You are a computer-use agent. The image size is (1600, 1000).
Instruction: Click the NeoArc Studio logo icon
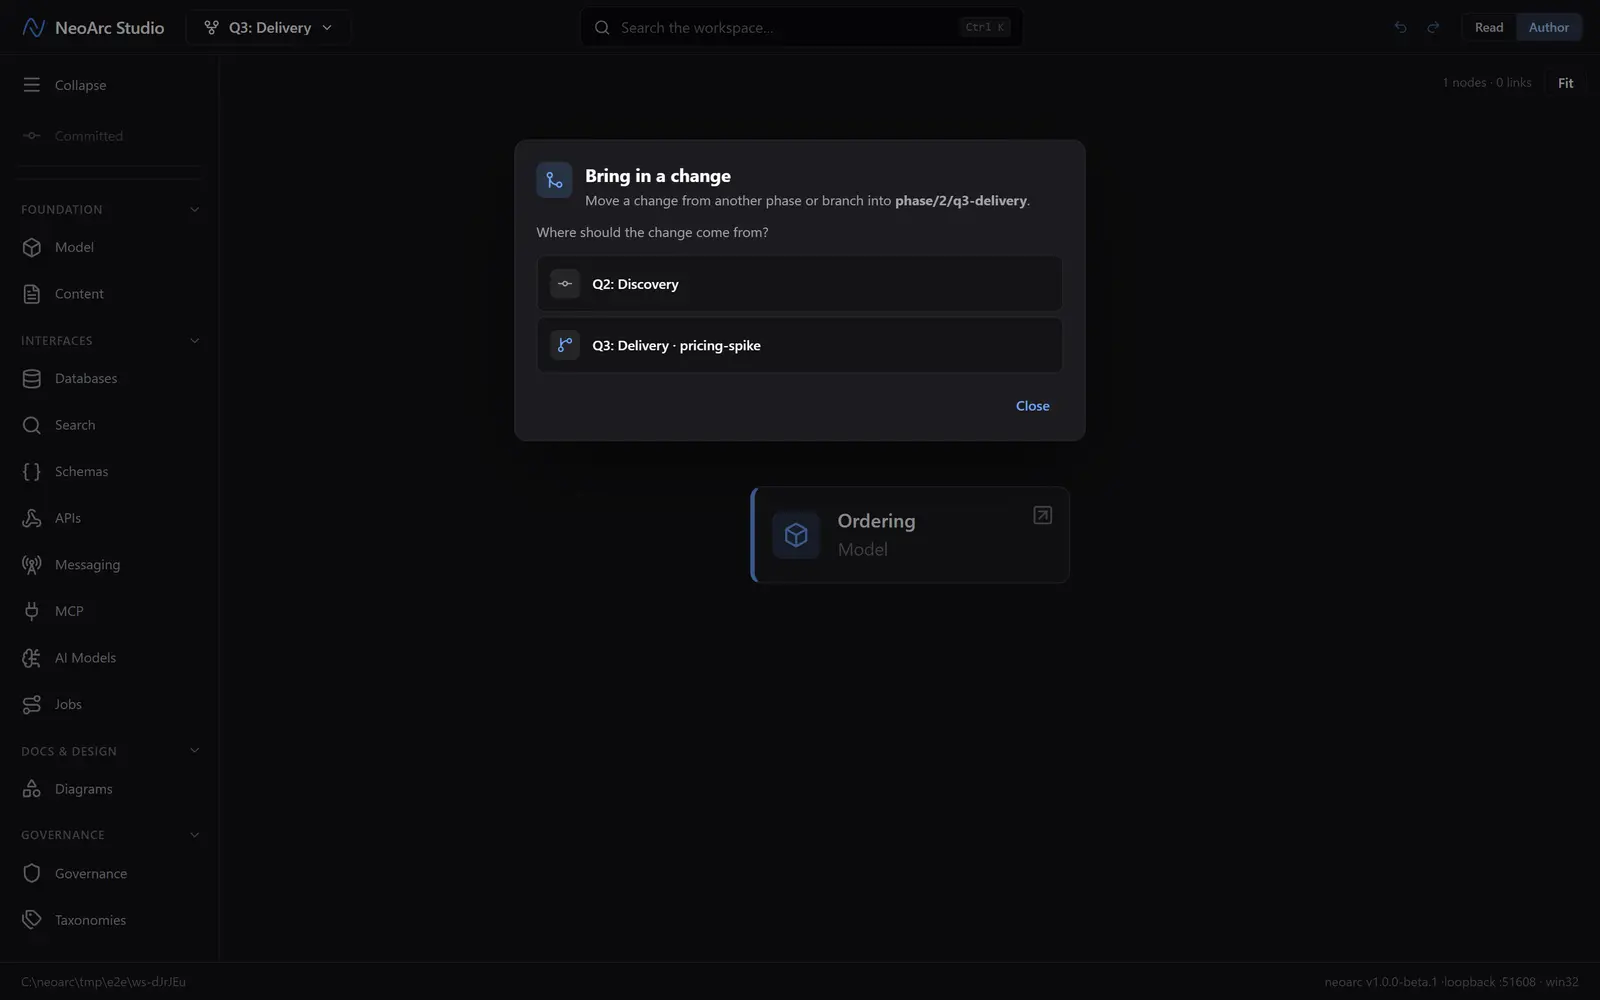click(x=33, y=28)
